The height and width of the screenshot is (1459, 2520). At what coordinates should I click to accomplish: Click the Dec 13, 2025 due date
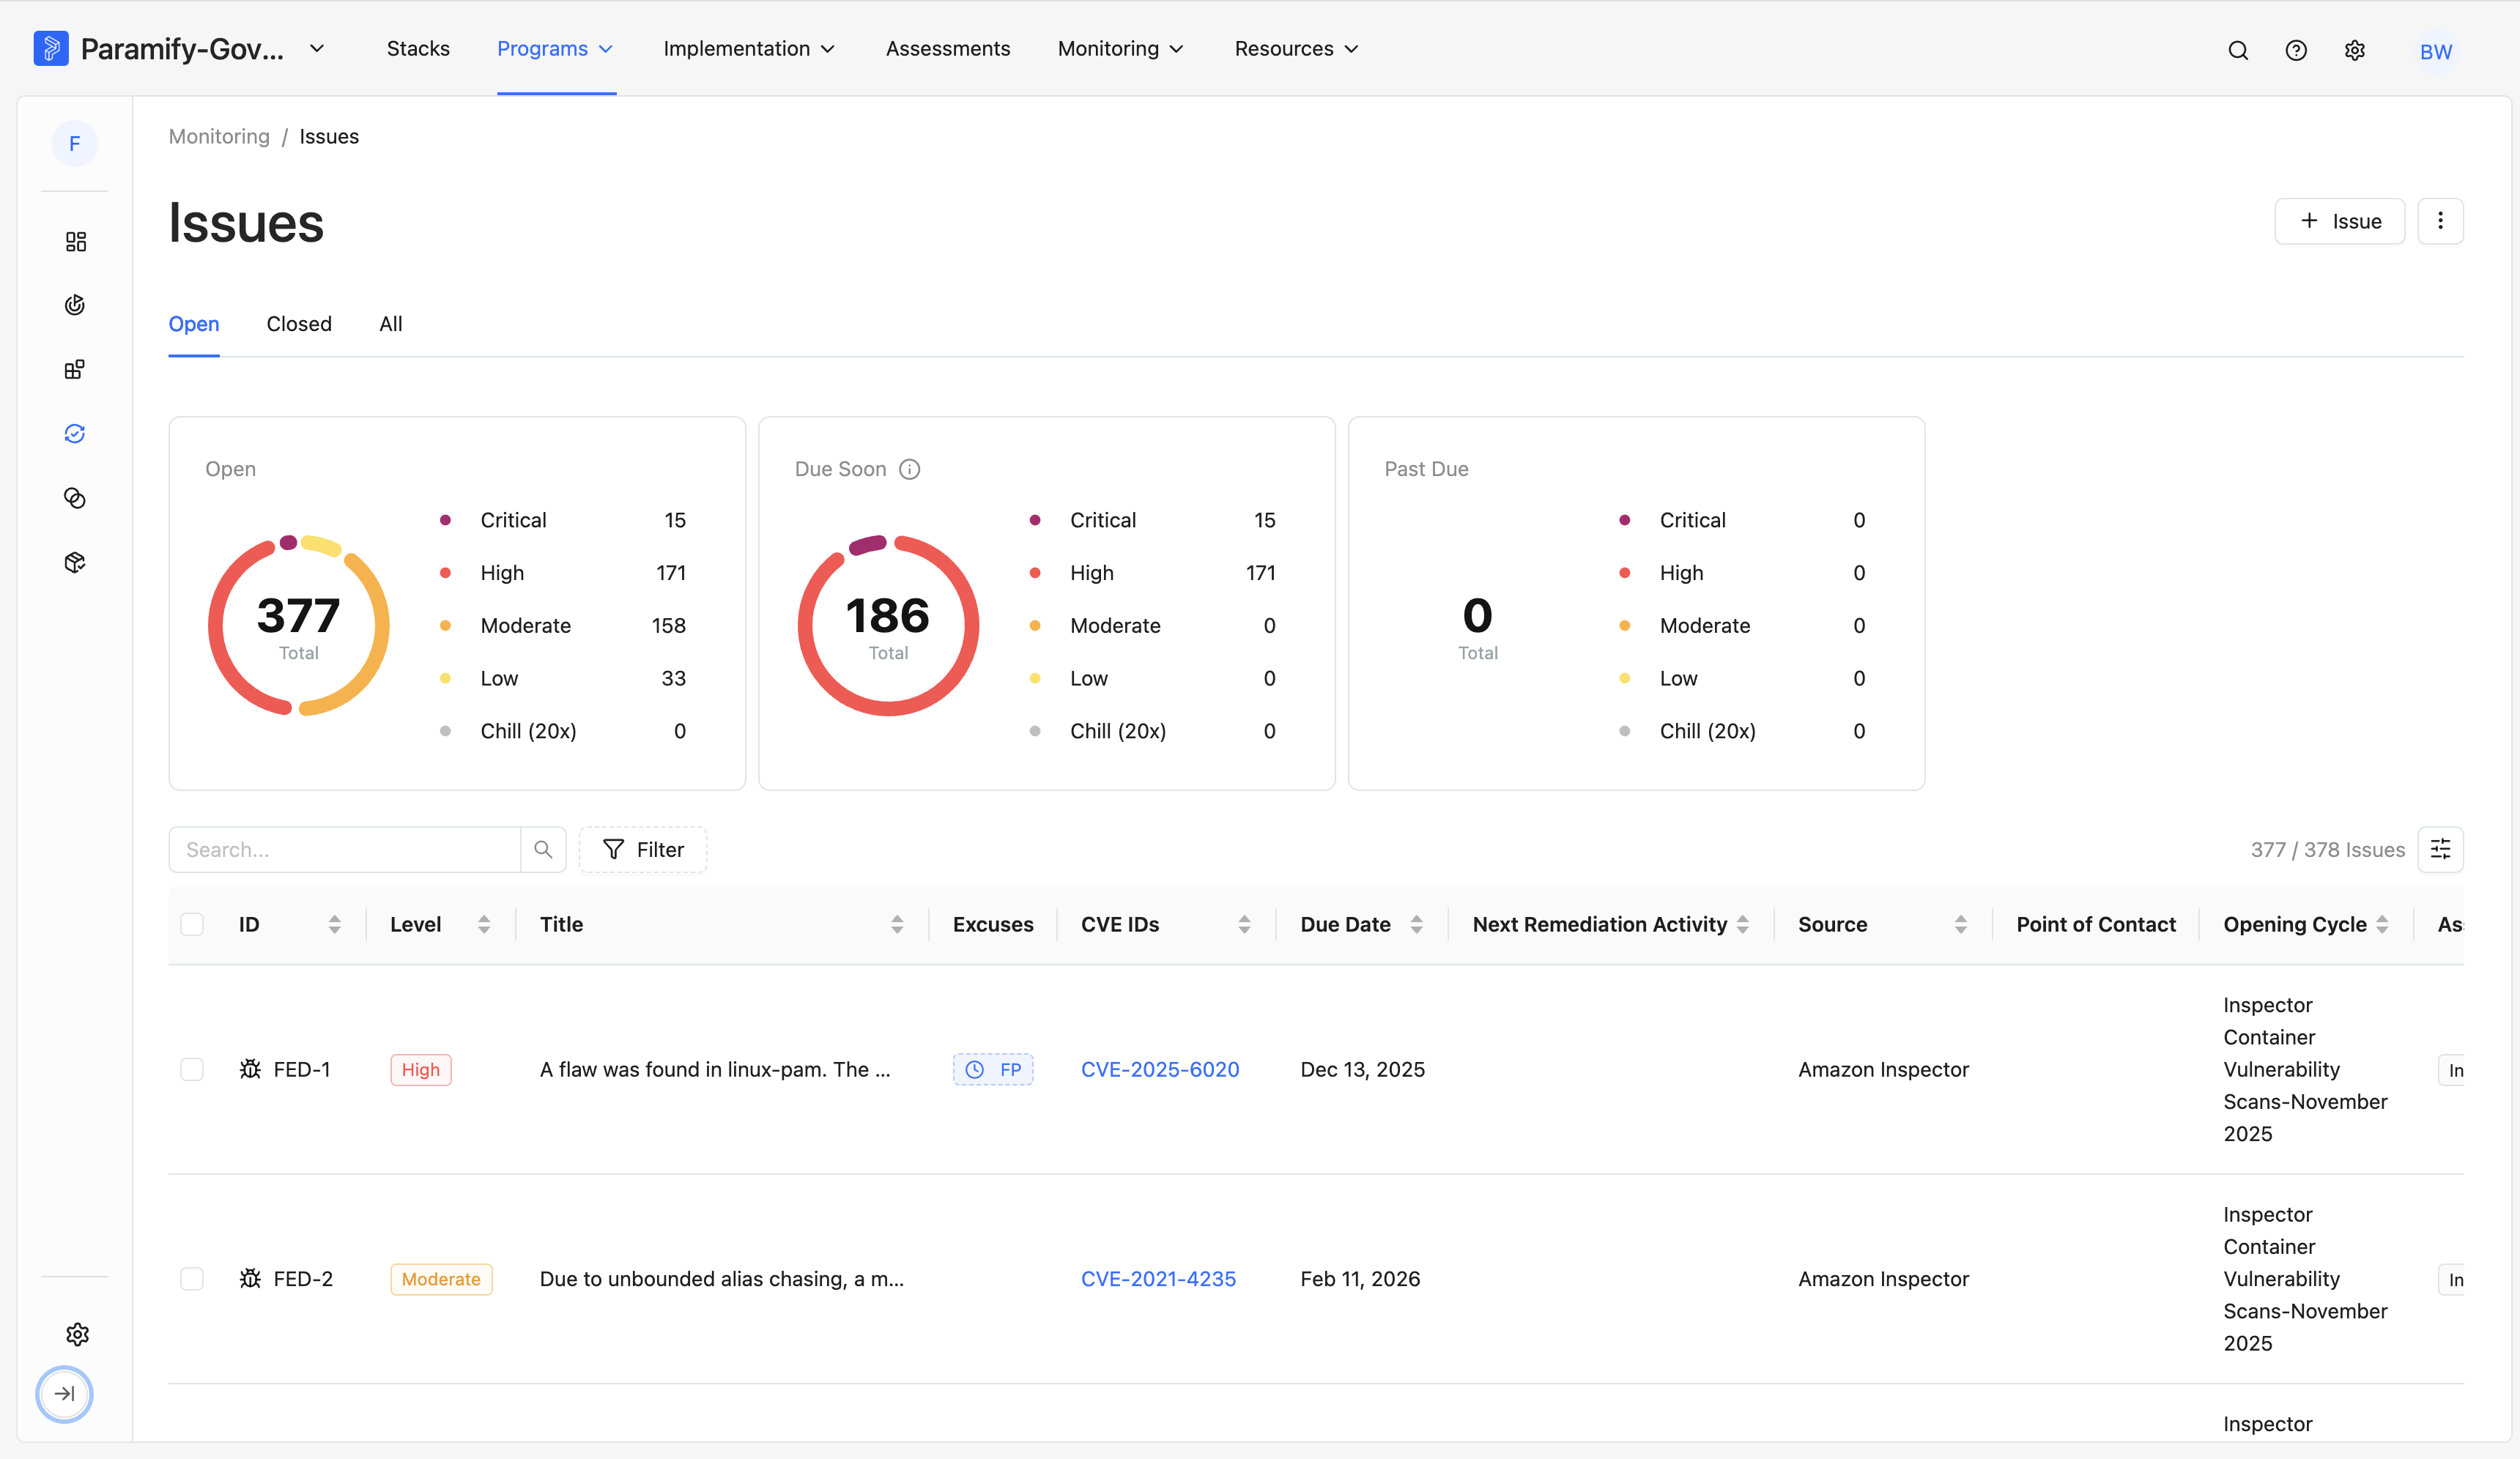(1362, 1069)
